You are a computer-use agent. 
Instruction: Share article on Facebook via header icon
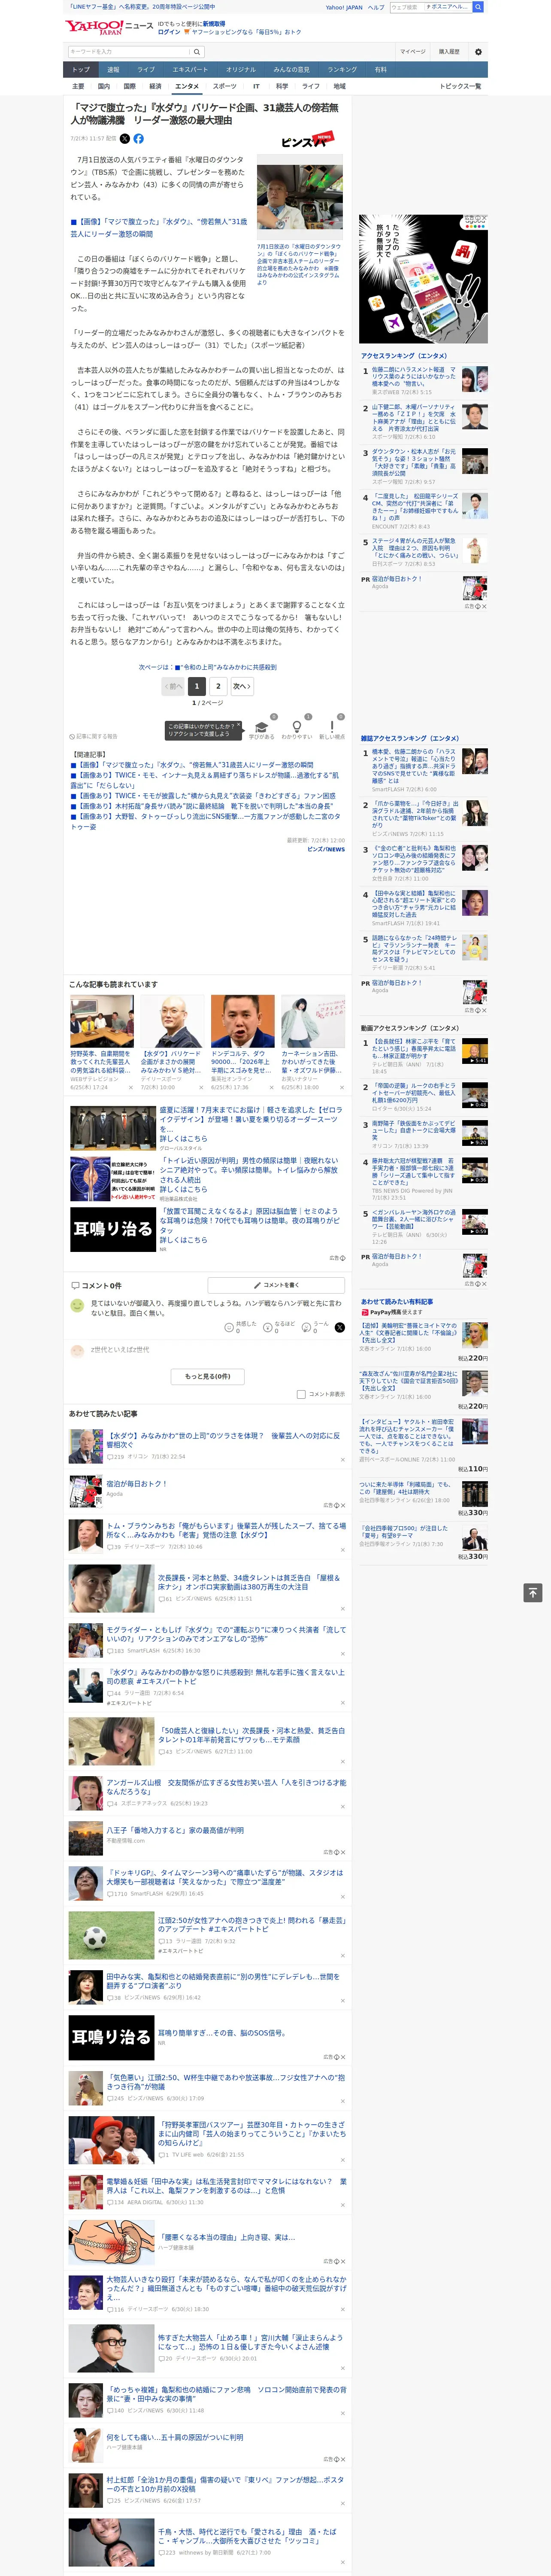pos(139,139)
